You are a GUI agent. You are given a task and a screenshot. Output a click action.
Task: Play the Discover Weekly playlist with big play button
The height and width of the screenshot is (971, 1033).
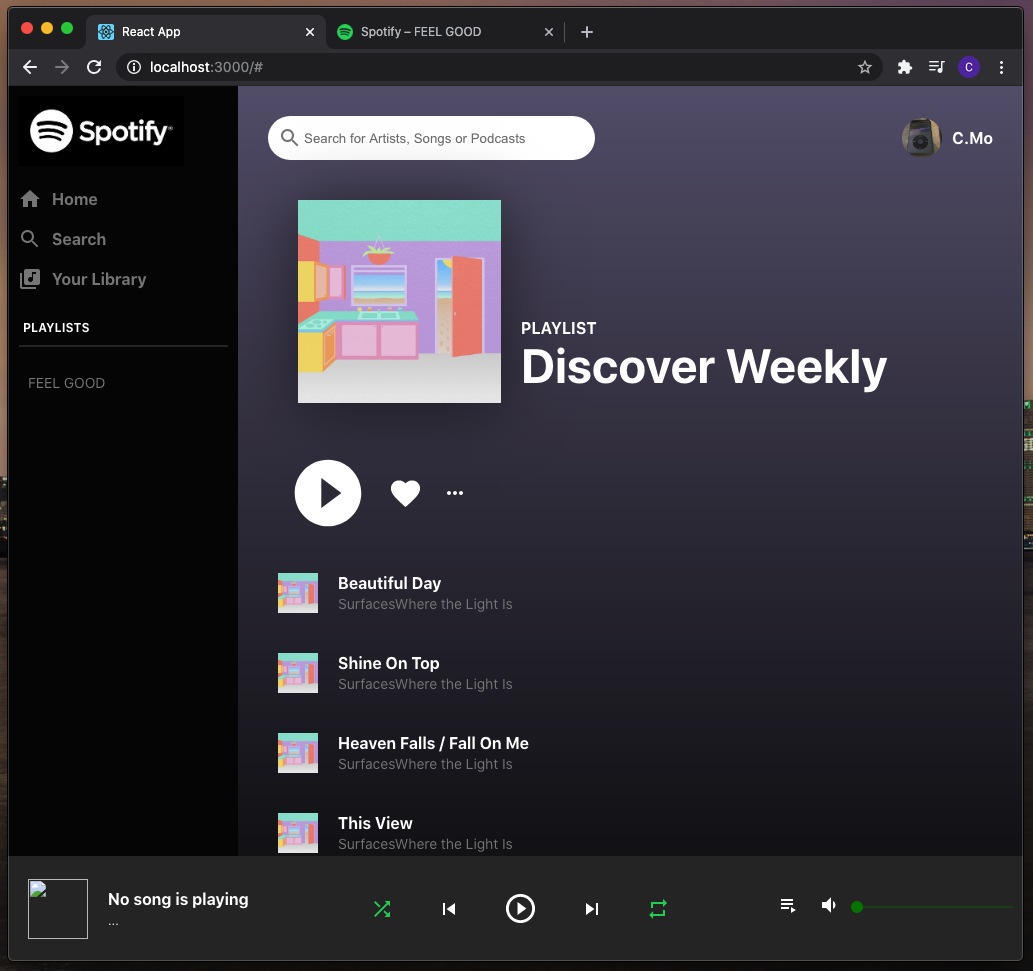[x=327, y=493]
